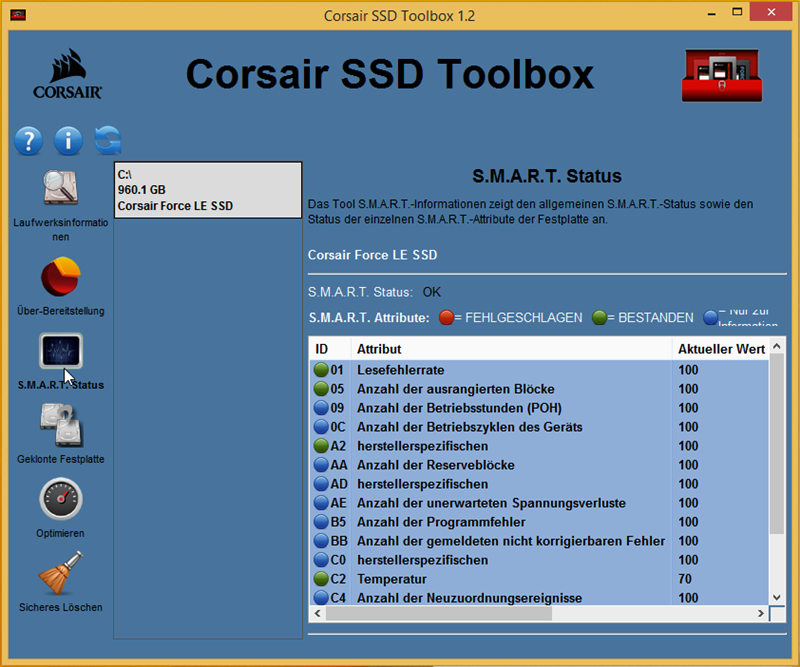Minimize the Corsair SSD Toolbox window
Image resolution: width=800 pixels, height=667 pixels.
(x=712, y=13)
